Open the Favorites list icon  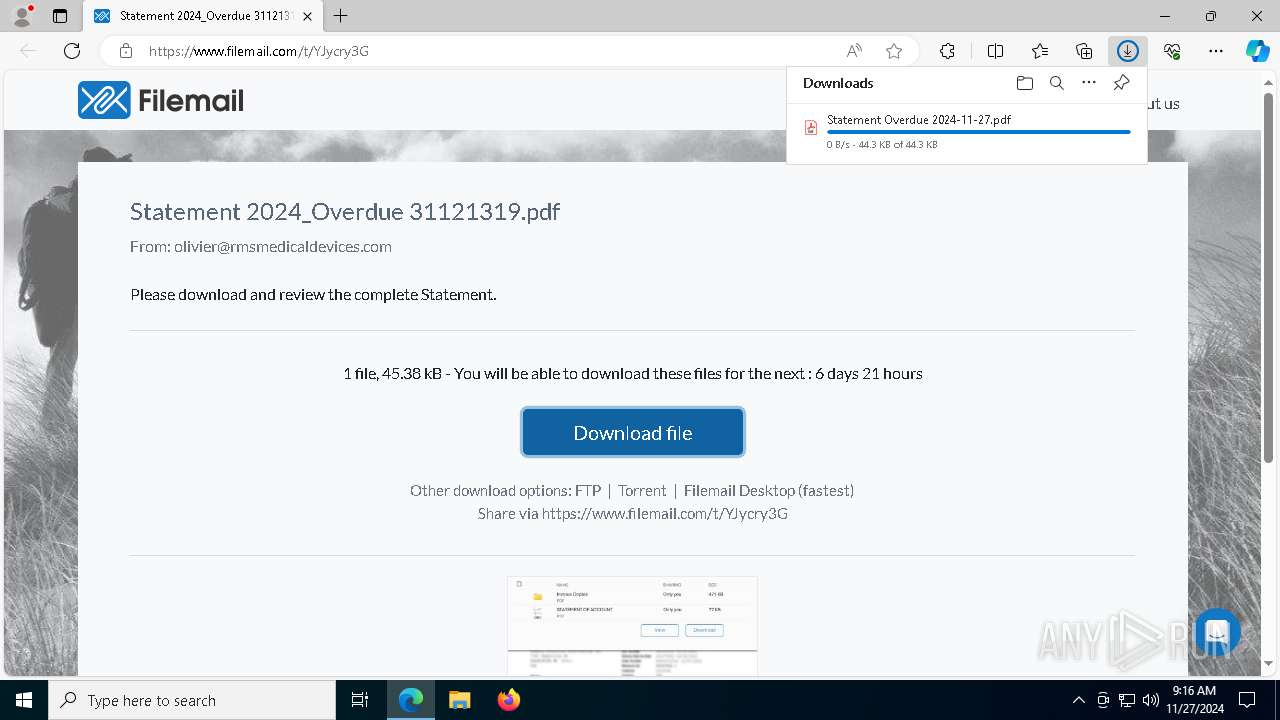1040,51
